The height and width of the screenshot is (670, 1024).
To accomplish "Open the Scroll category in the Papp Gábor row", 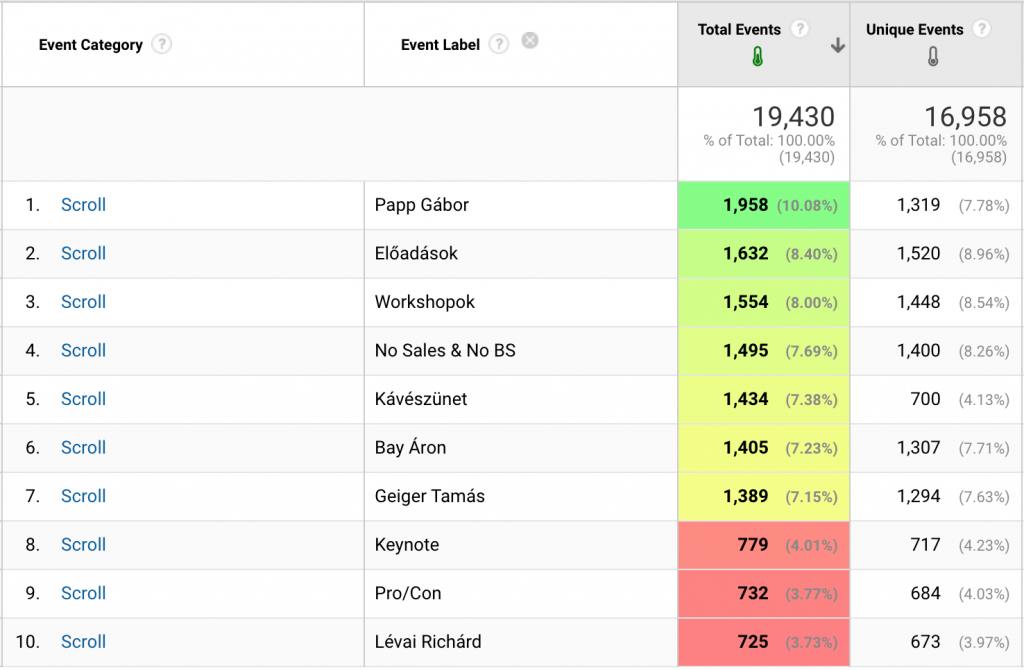I will click(x=83, y=205).
